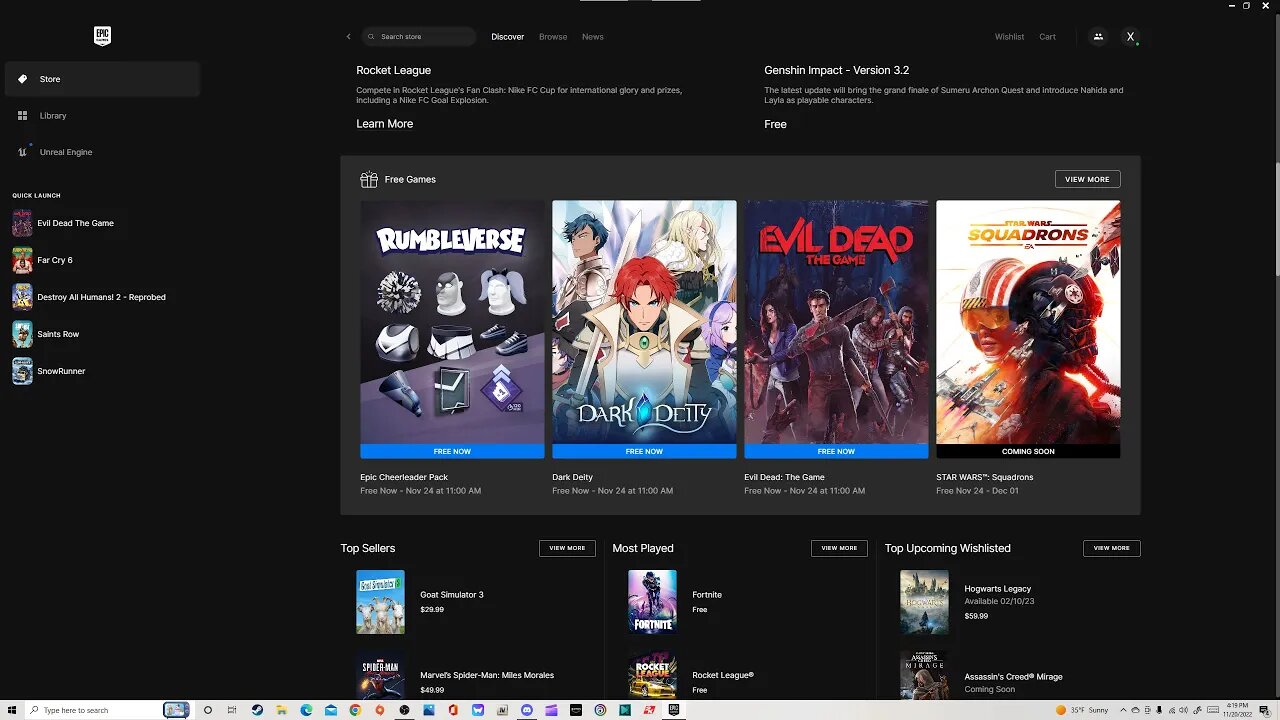Open the Dark Deity free game cover
1280x720 pixels.
click(x=644, y=322)
